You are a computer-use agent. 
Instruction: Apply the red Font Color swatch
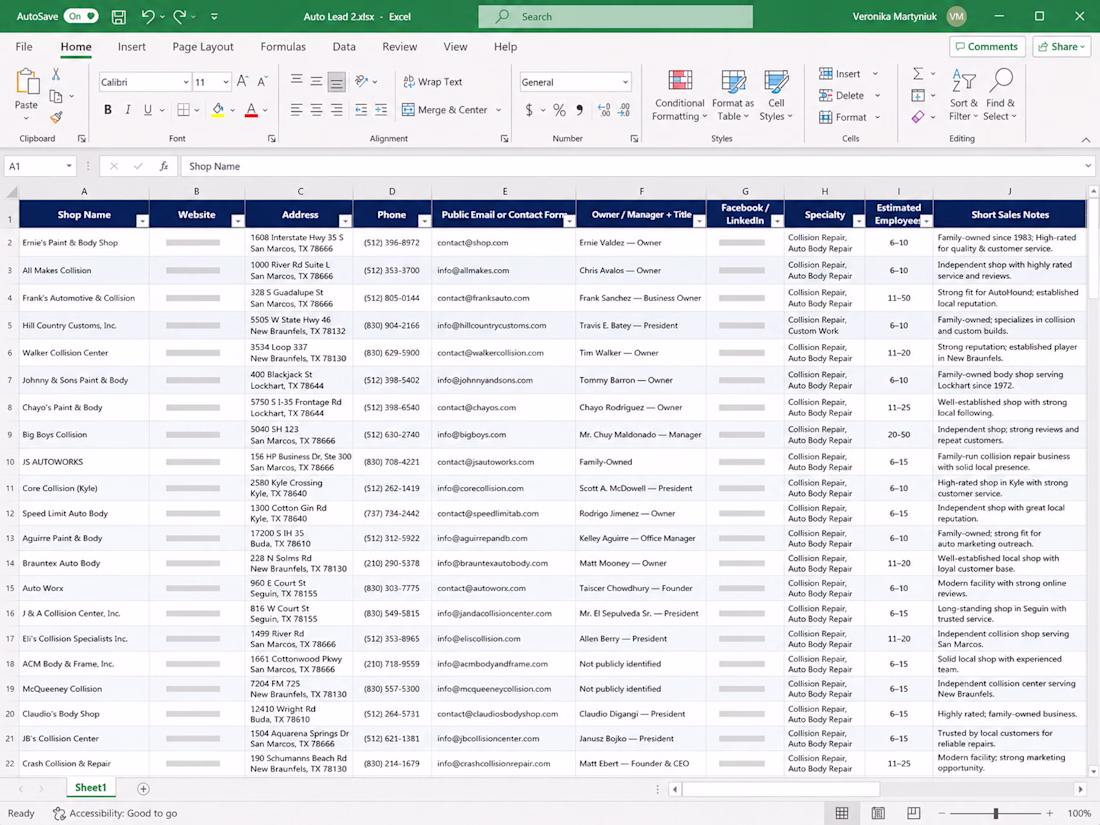pos(250,109)
